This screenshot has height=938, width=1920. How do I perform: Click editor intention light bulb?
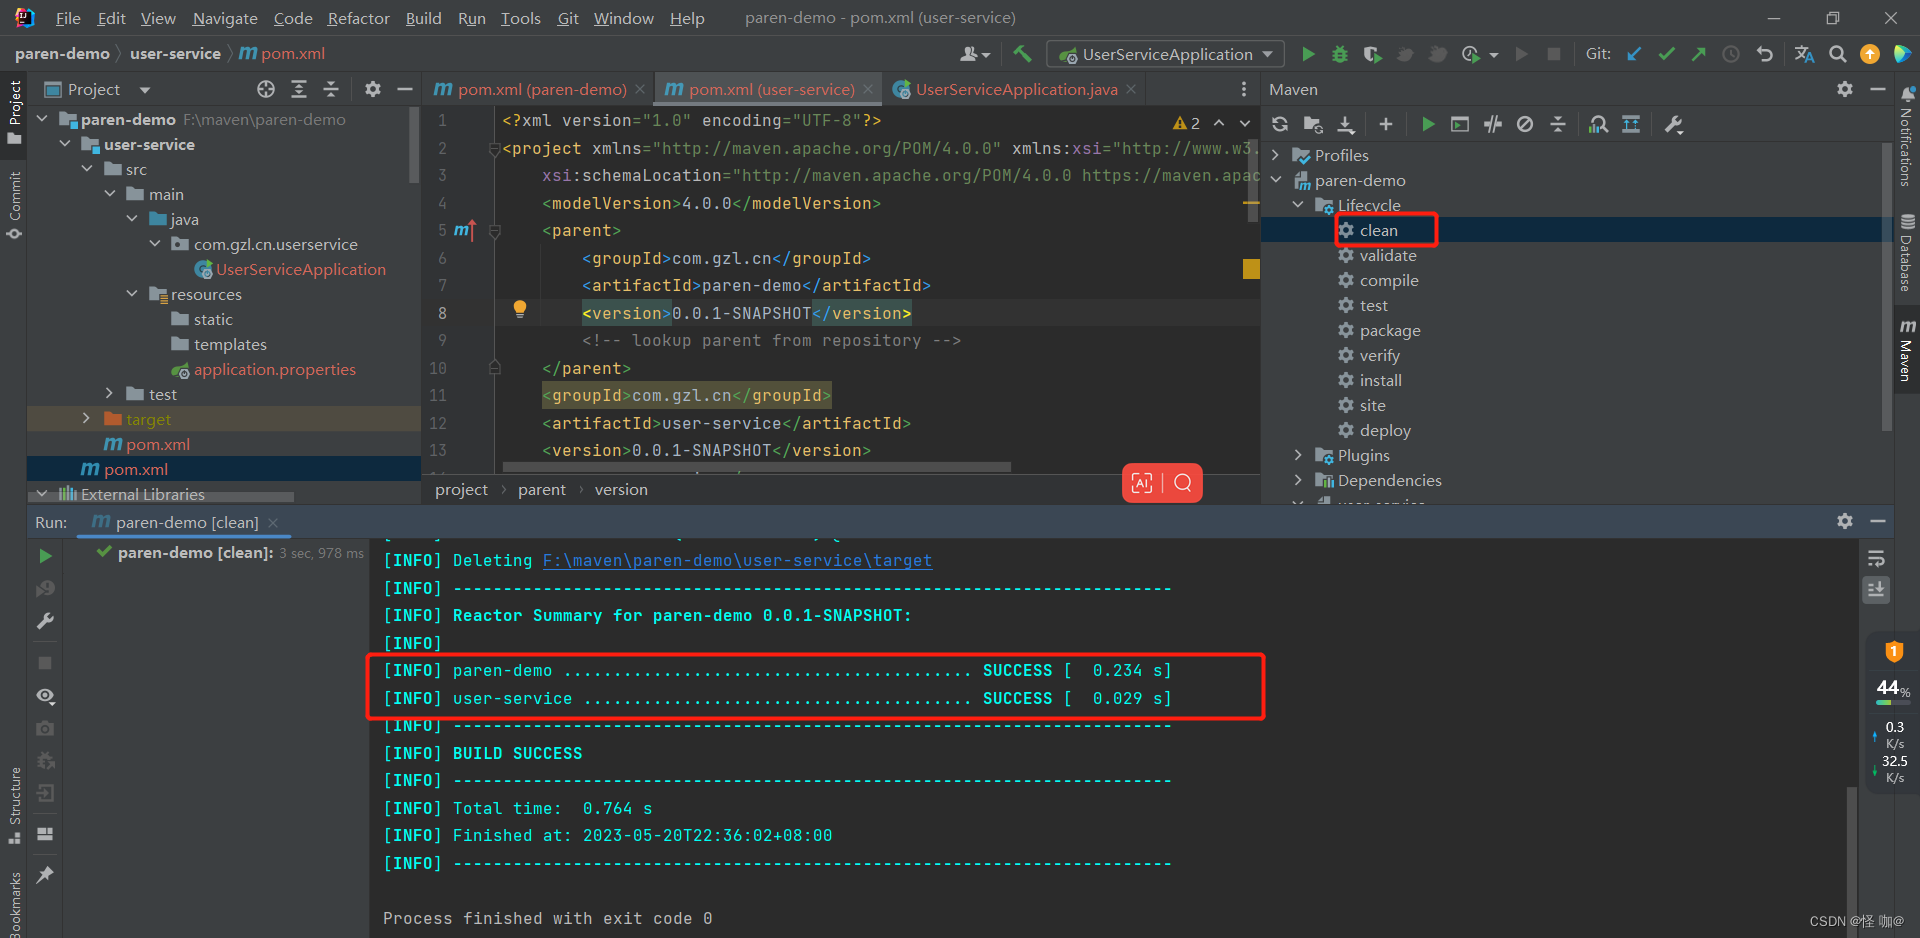pyautogui.click(x=519, y=309)
